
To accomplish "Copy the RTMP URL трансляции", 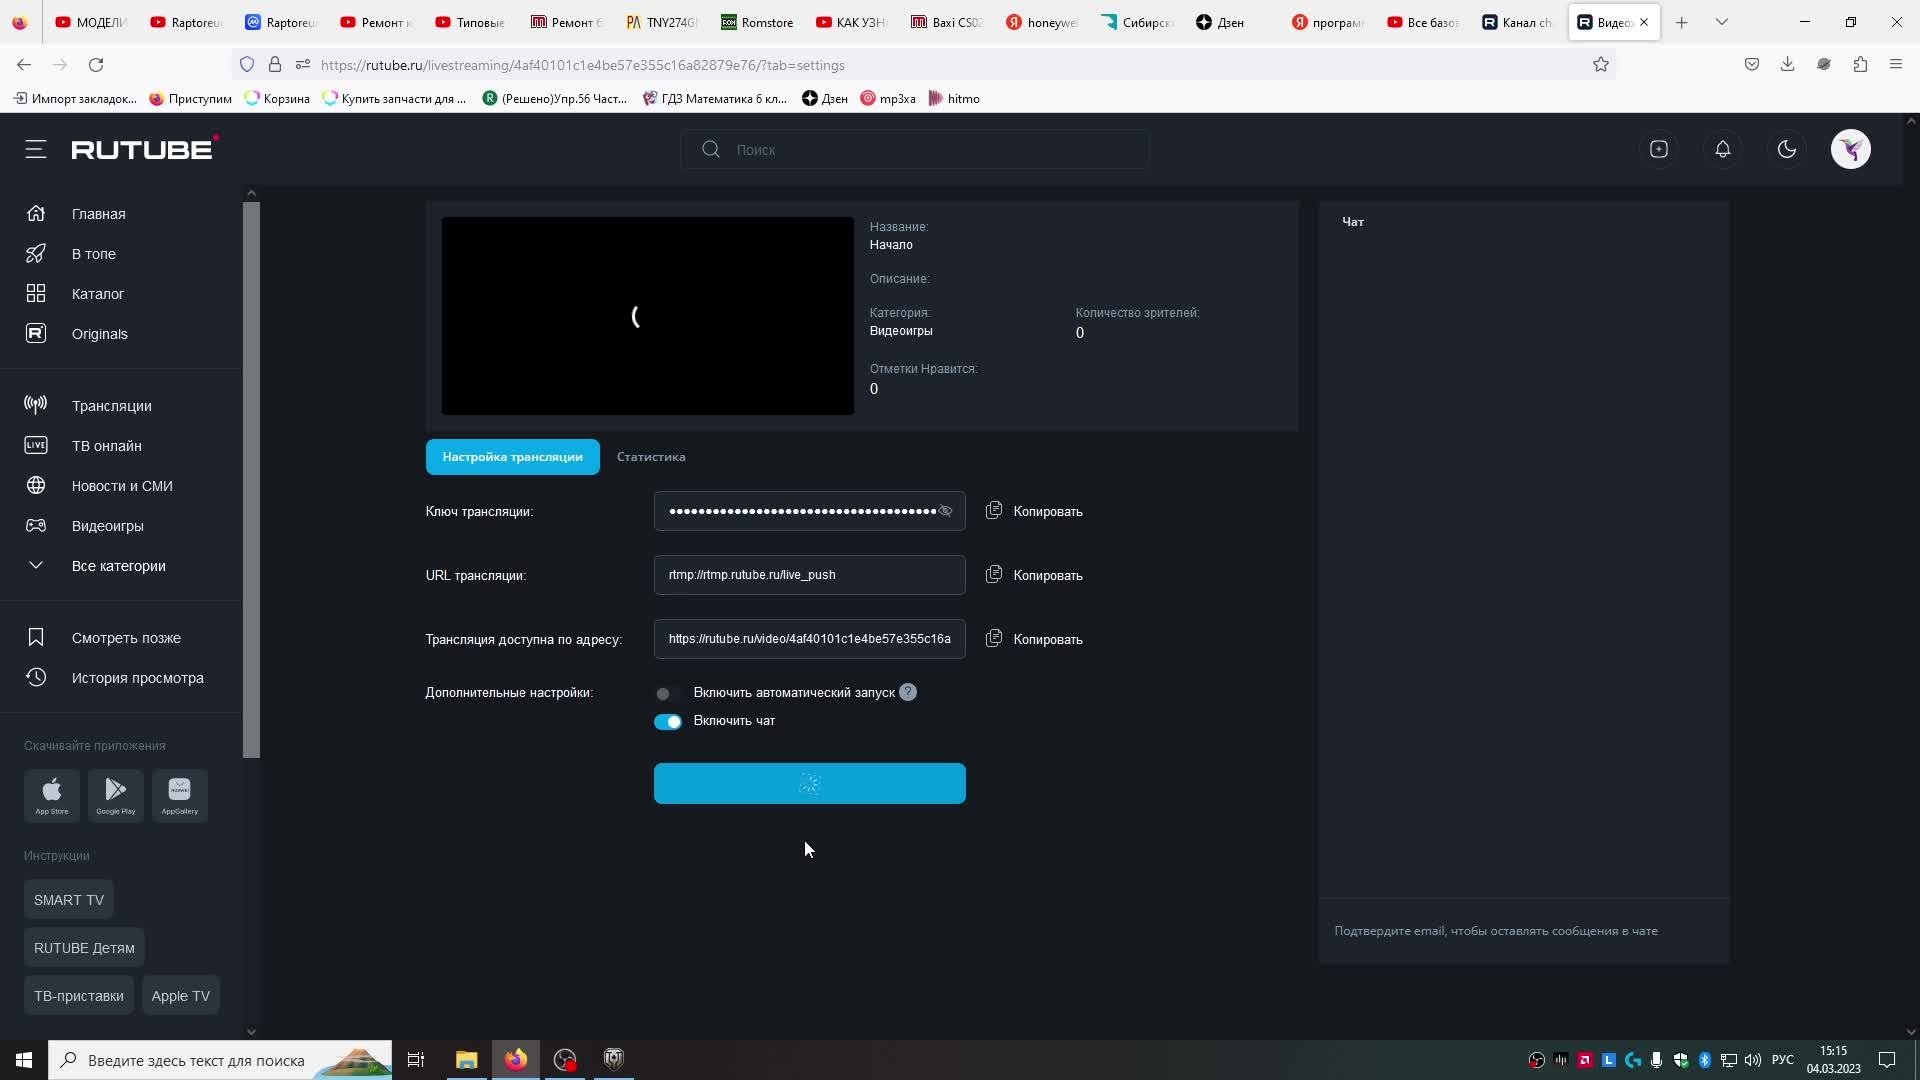I will point(1034,575).
